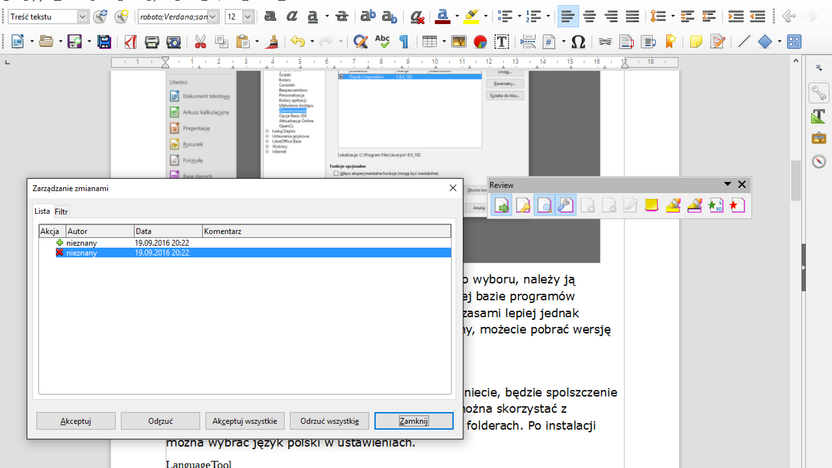This screenshot has width=832, height=468.
Task: Click Odrzuć wszystkie button
Action: tap(330, 421)
